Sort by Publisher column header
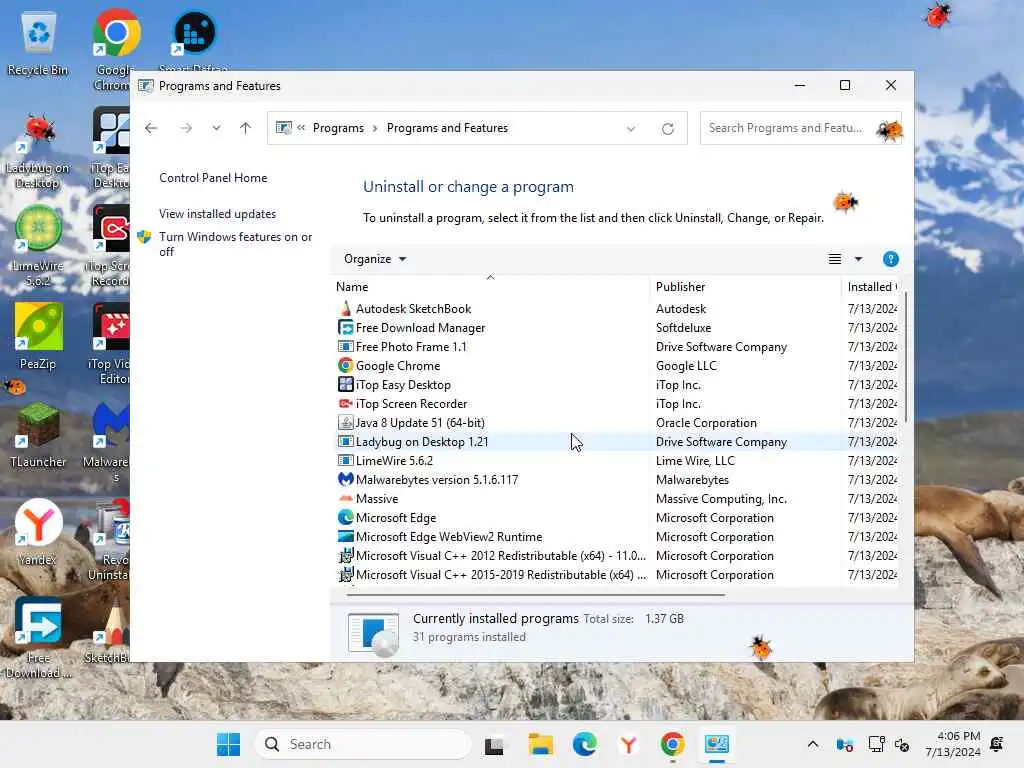1024x768 pixels. click(745, 287)
